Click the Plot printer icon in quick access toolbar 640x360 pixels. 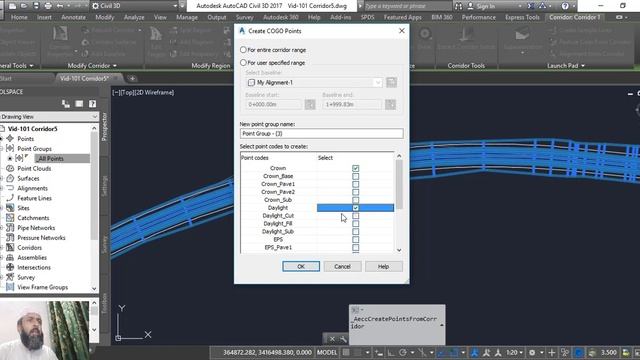point(48,6)
